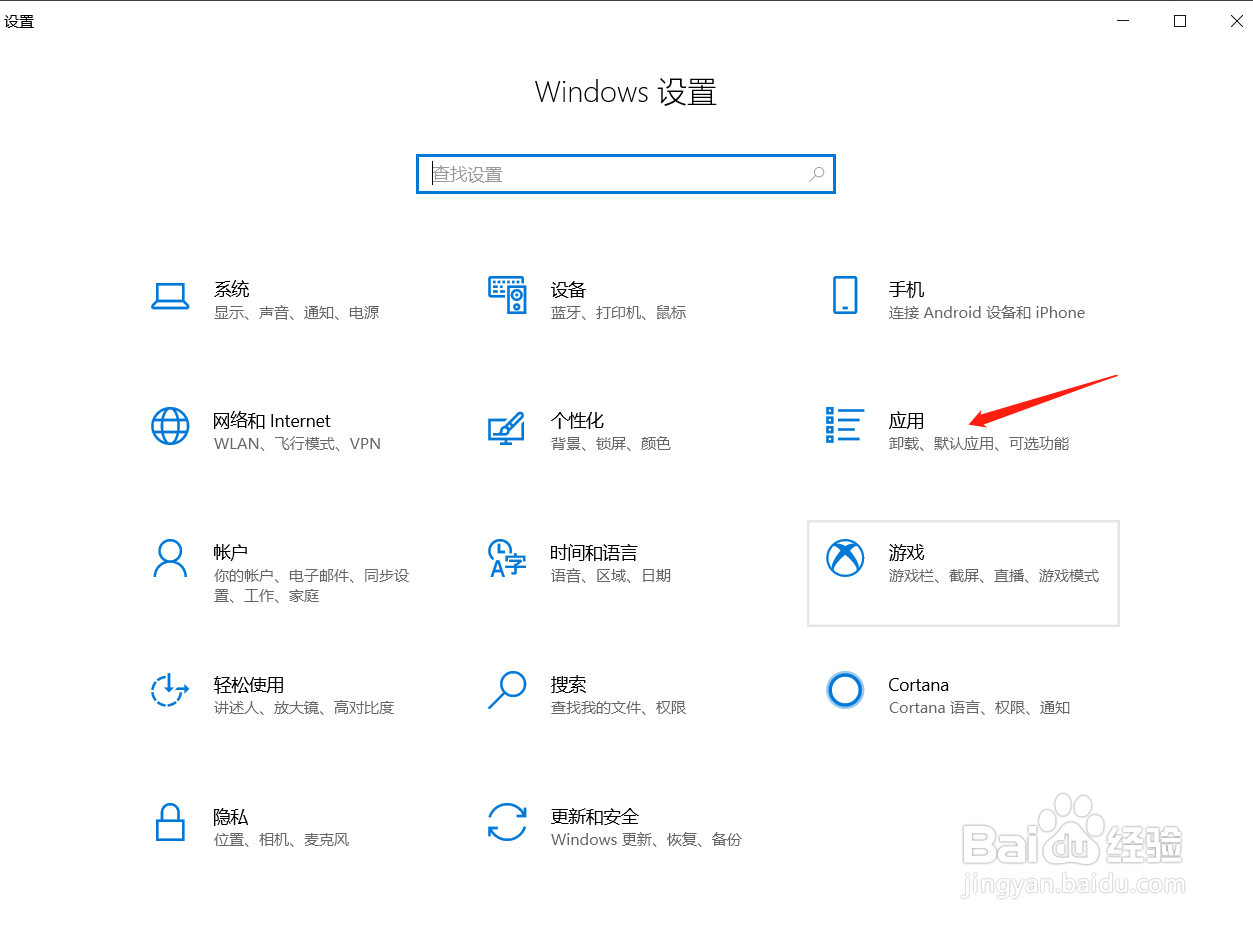The image size is (1253, 927).
Task: Open the 系统 (System) settings icon
Action: 170,296
